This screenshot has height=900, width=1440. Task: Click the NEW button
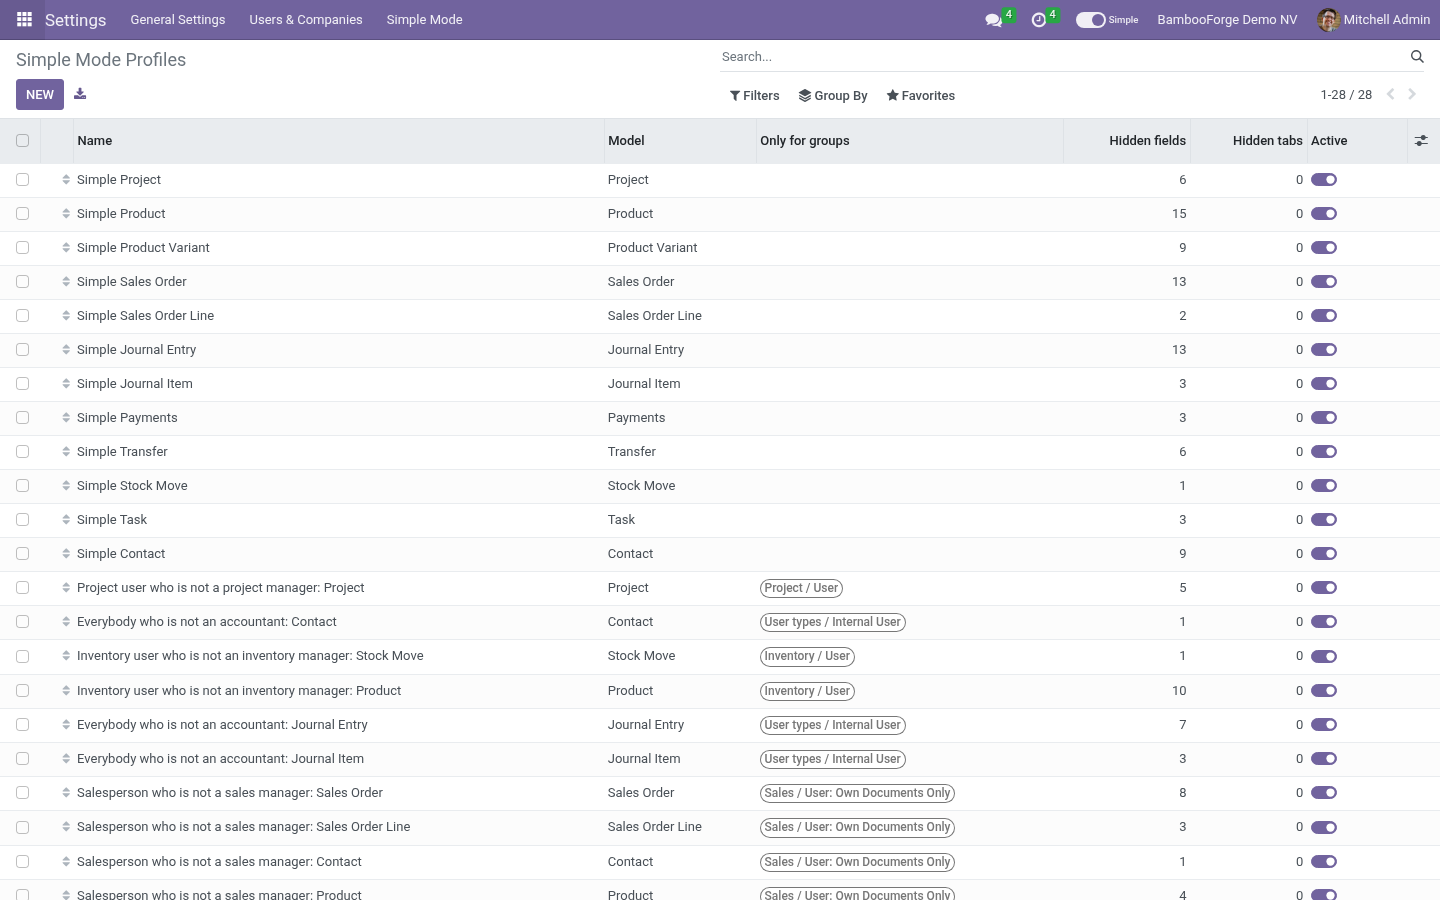[40, 95]
